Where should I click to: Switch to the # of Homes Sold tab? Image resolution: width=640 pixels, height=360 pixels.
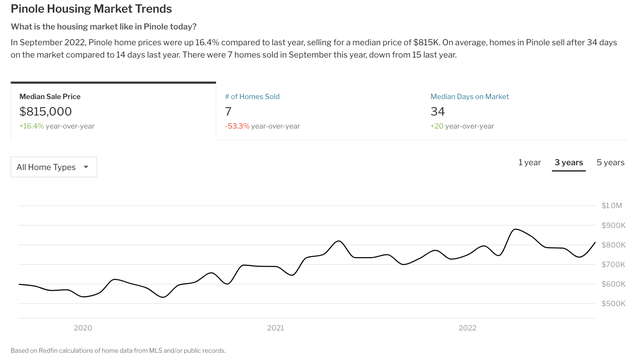(x=319, y=111)
